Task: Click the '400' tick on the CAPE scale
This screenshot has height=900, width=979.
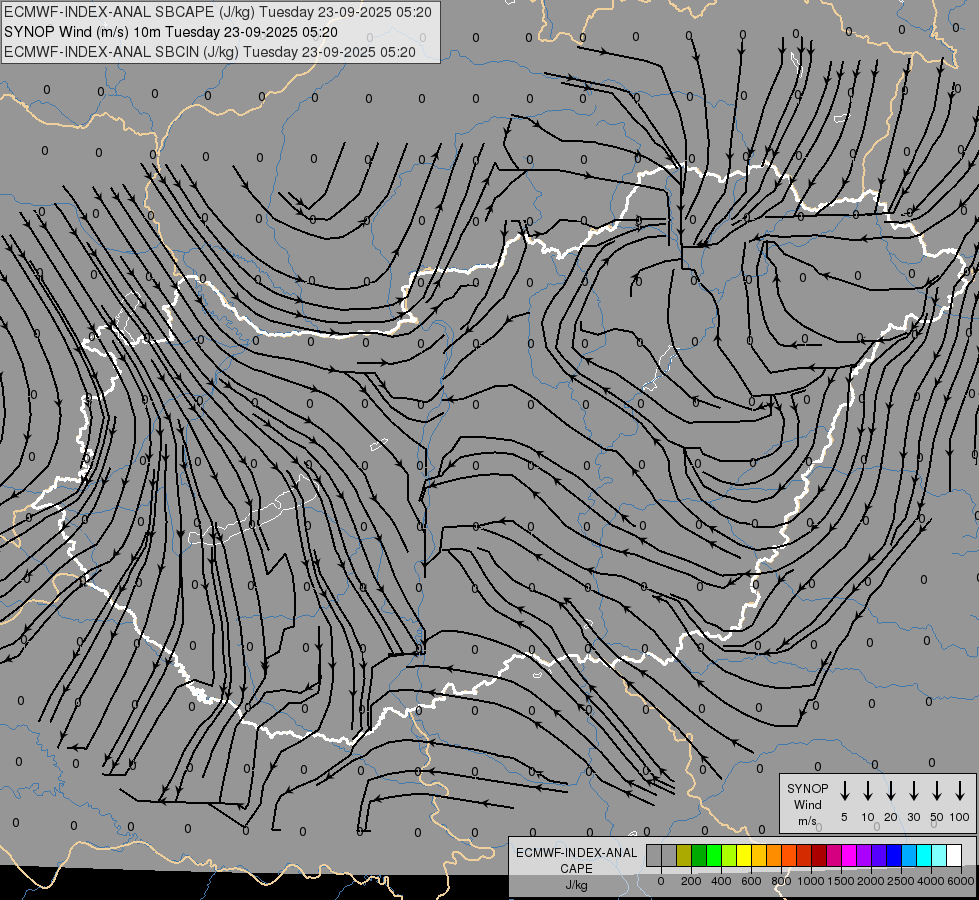Action: tap(721, 881)
